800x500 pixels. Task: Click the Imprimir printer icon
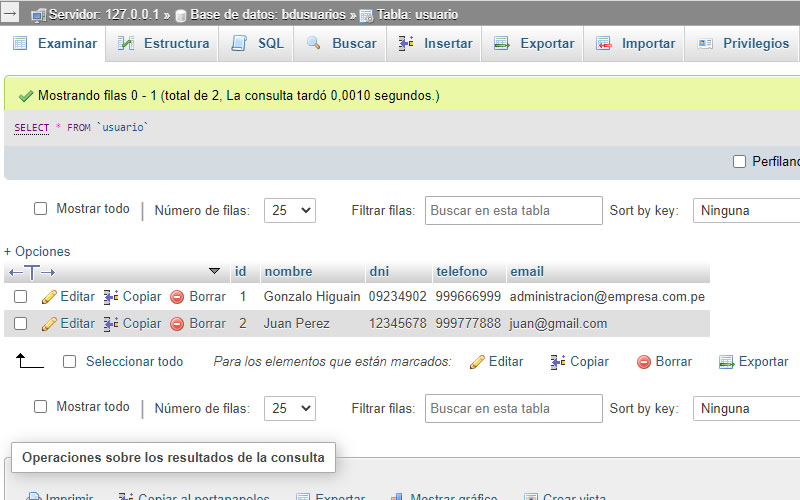point(34,496)
